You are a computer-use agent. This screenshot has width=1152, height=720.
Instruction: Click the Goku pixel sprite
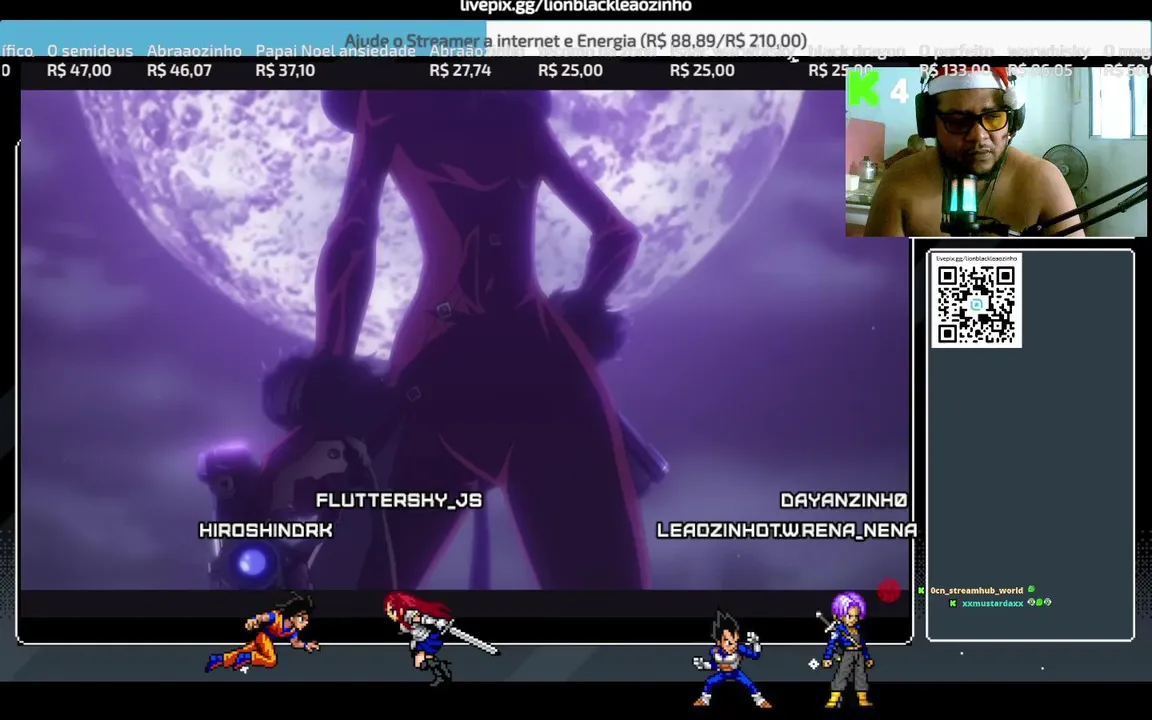coord(263,633)
